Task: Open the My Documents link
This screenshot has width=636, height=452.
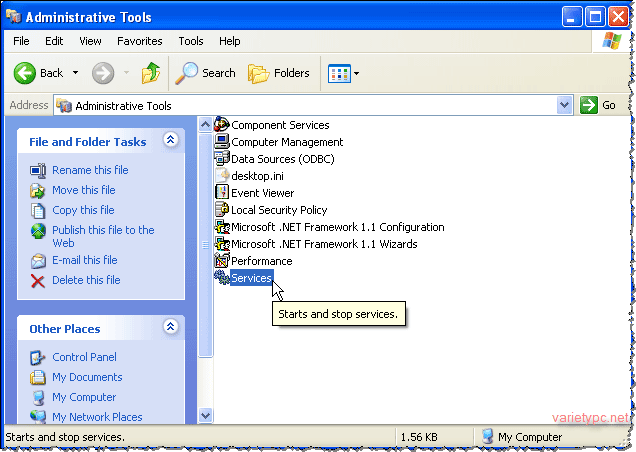Action: click(x=87, y=377)
